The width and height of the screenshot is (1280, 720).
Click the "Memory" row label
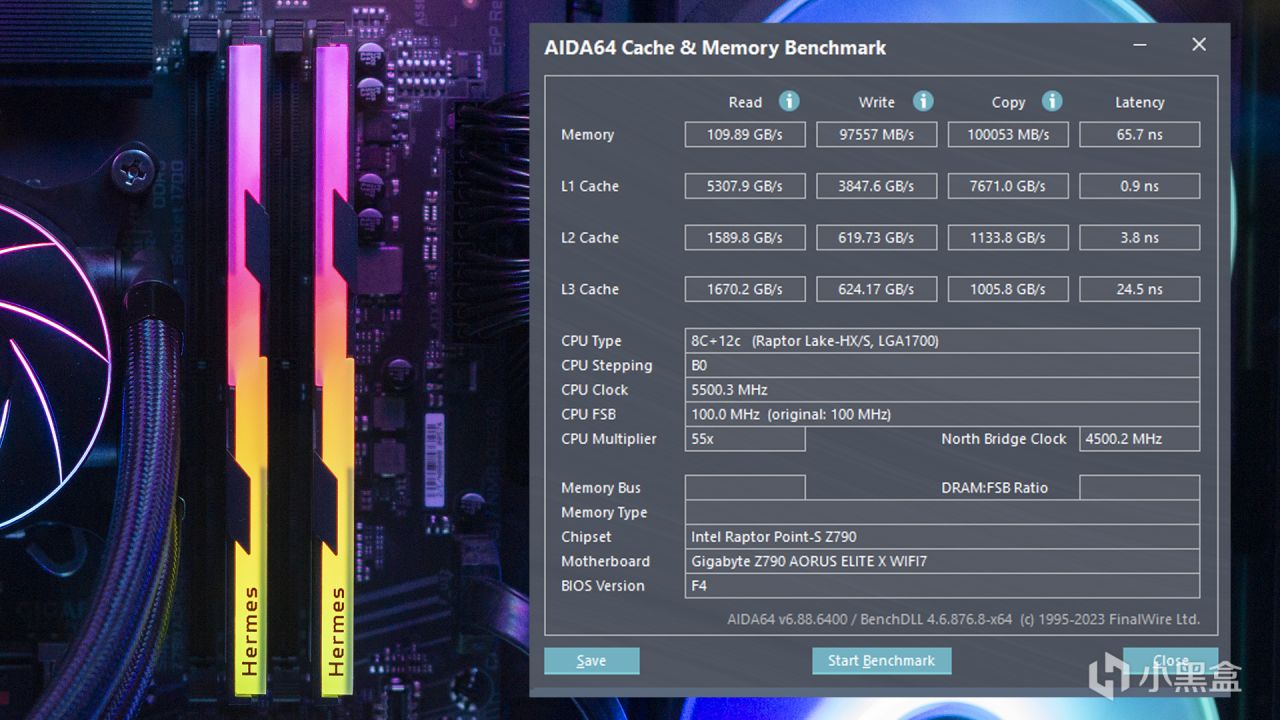coord(588,134)
